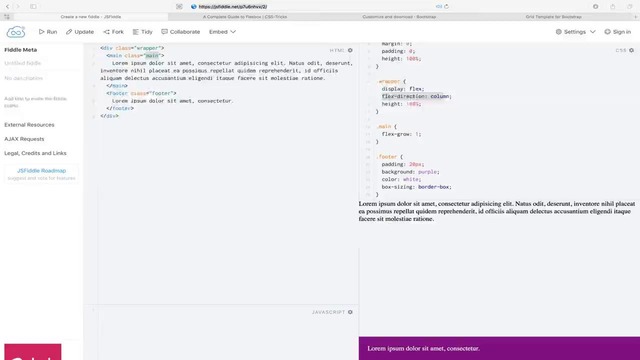Switch to 'Customize and download - Bootstrap' tab
The width and height of the screenshot is (640, 360).
click(x=399, y=17)
